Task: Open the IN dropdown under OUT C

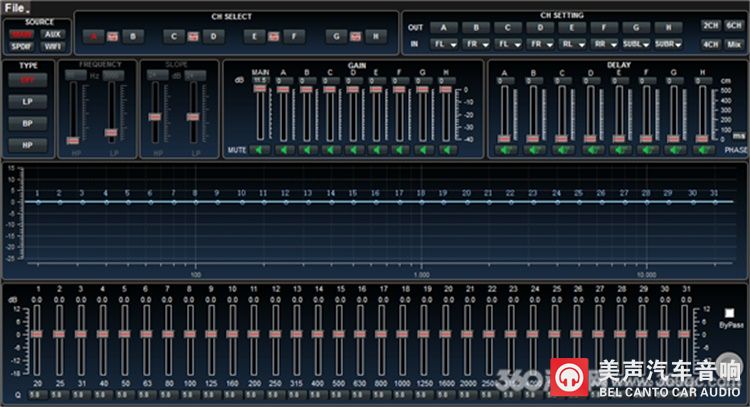Action: coord(508,44)
